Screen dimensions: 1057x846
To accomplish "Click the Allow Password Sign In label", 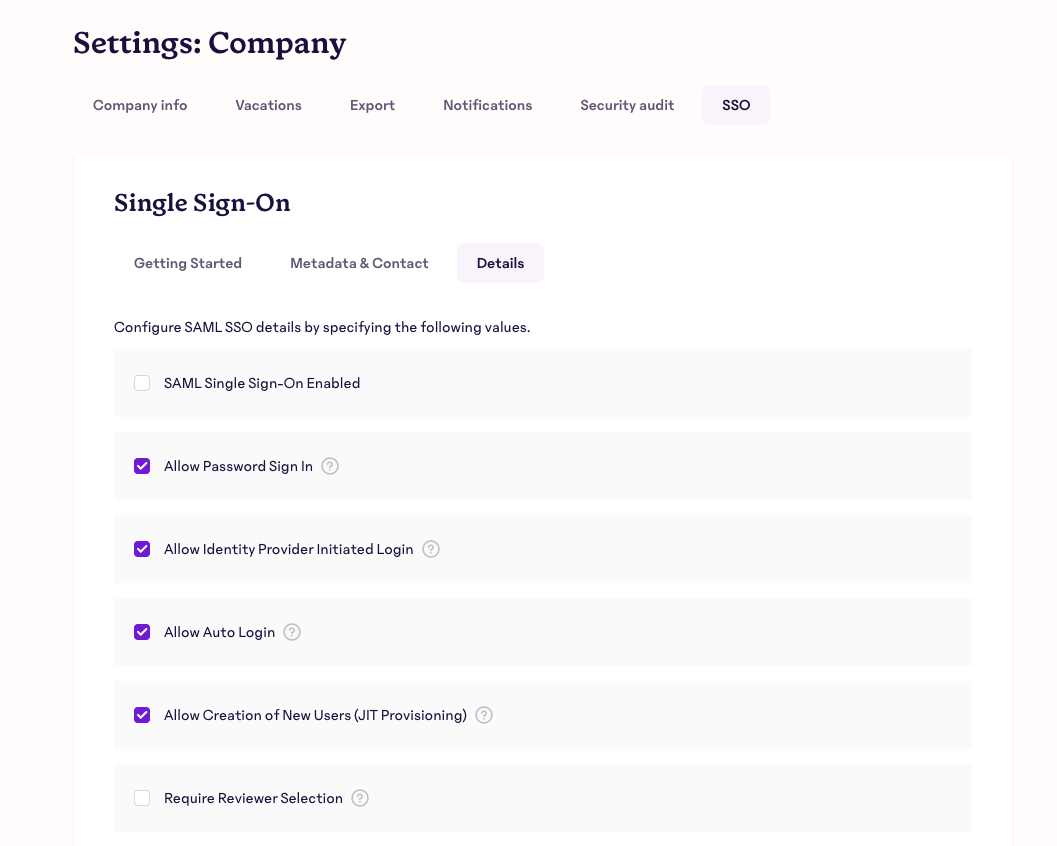I will coord(238,466).
